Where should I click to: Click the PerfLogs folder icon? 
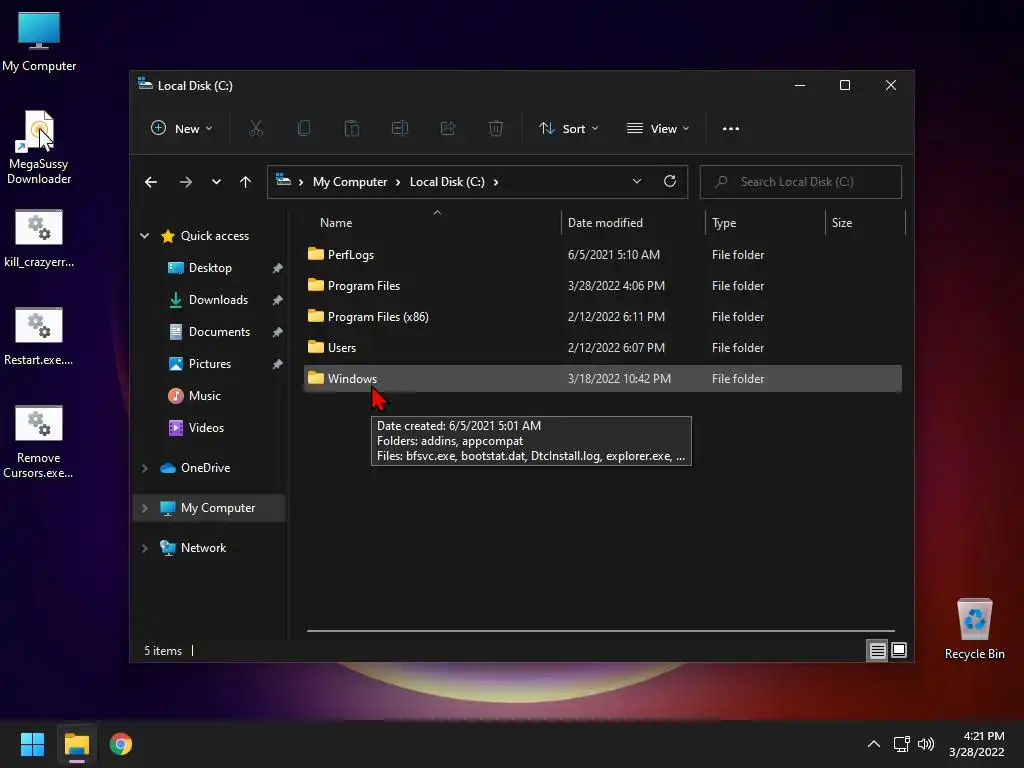316,254
